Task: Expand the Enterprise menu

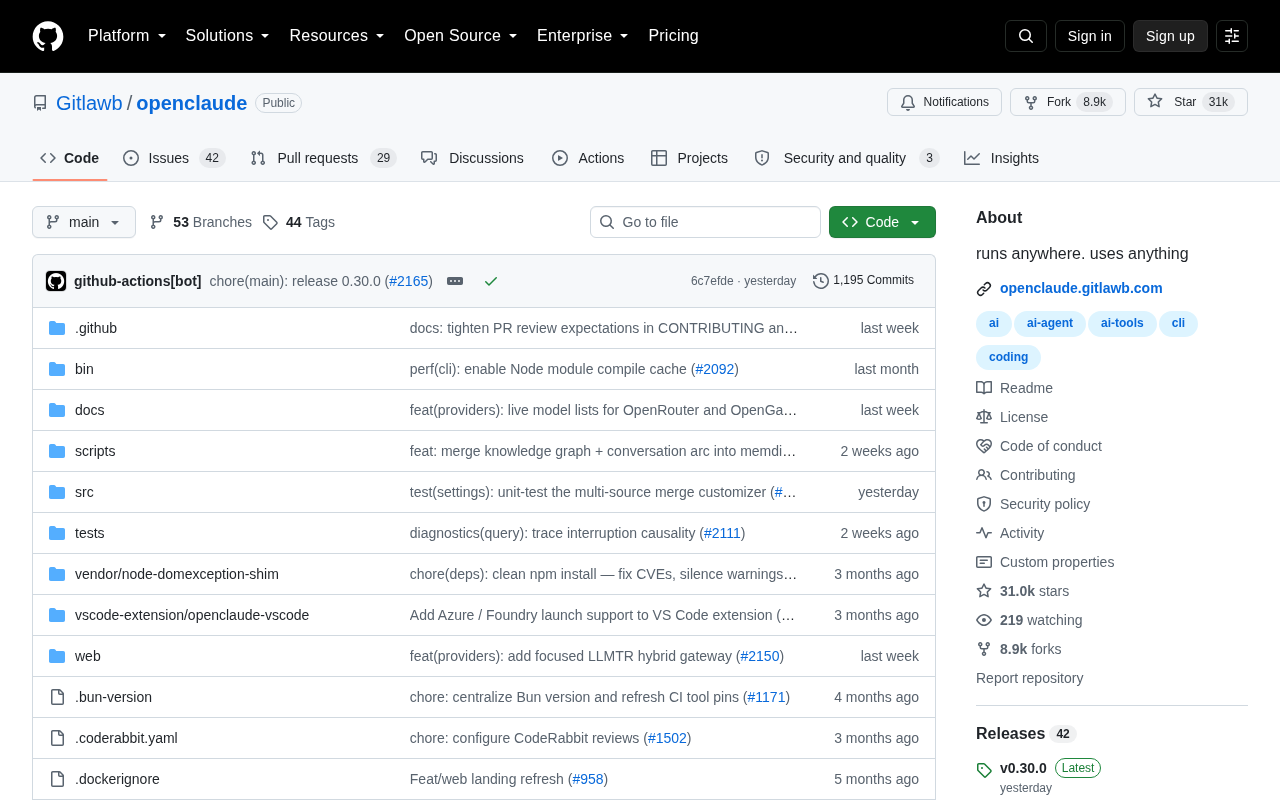Action: (583, 36)
